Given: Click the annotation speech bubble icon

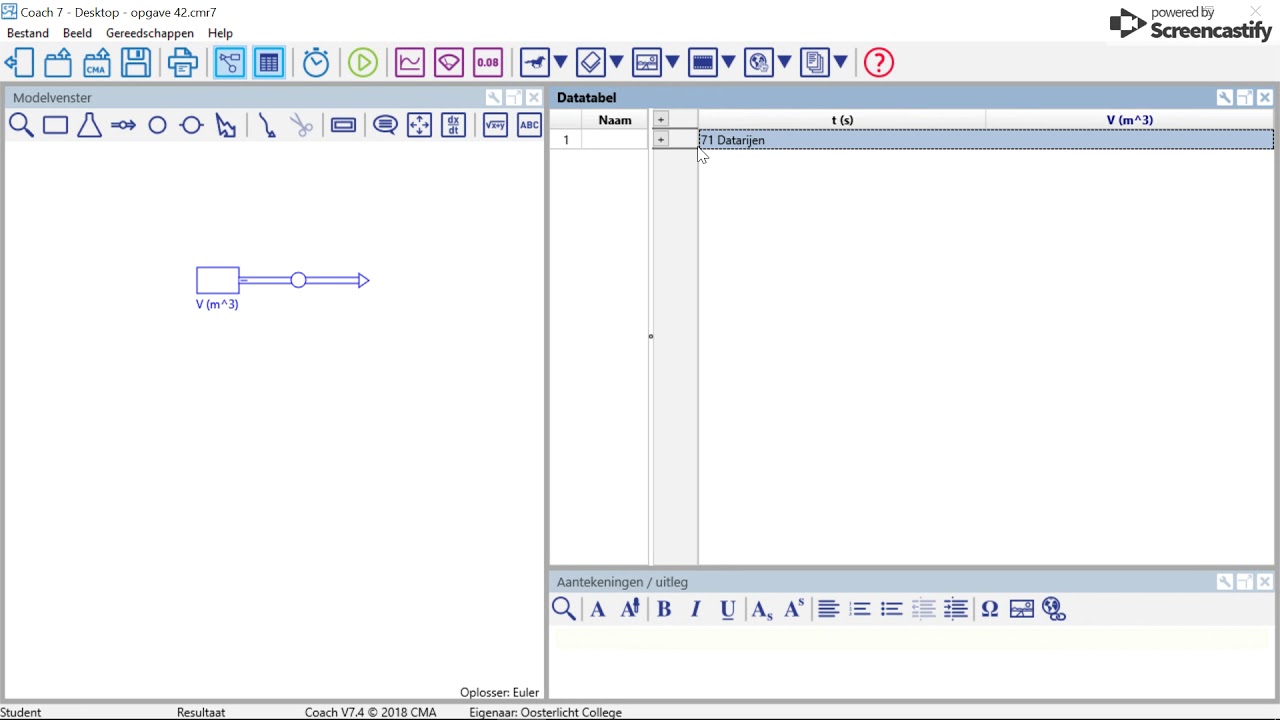Looking at the screenshot, I should [x=385, y=126].
